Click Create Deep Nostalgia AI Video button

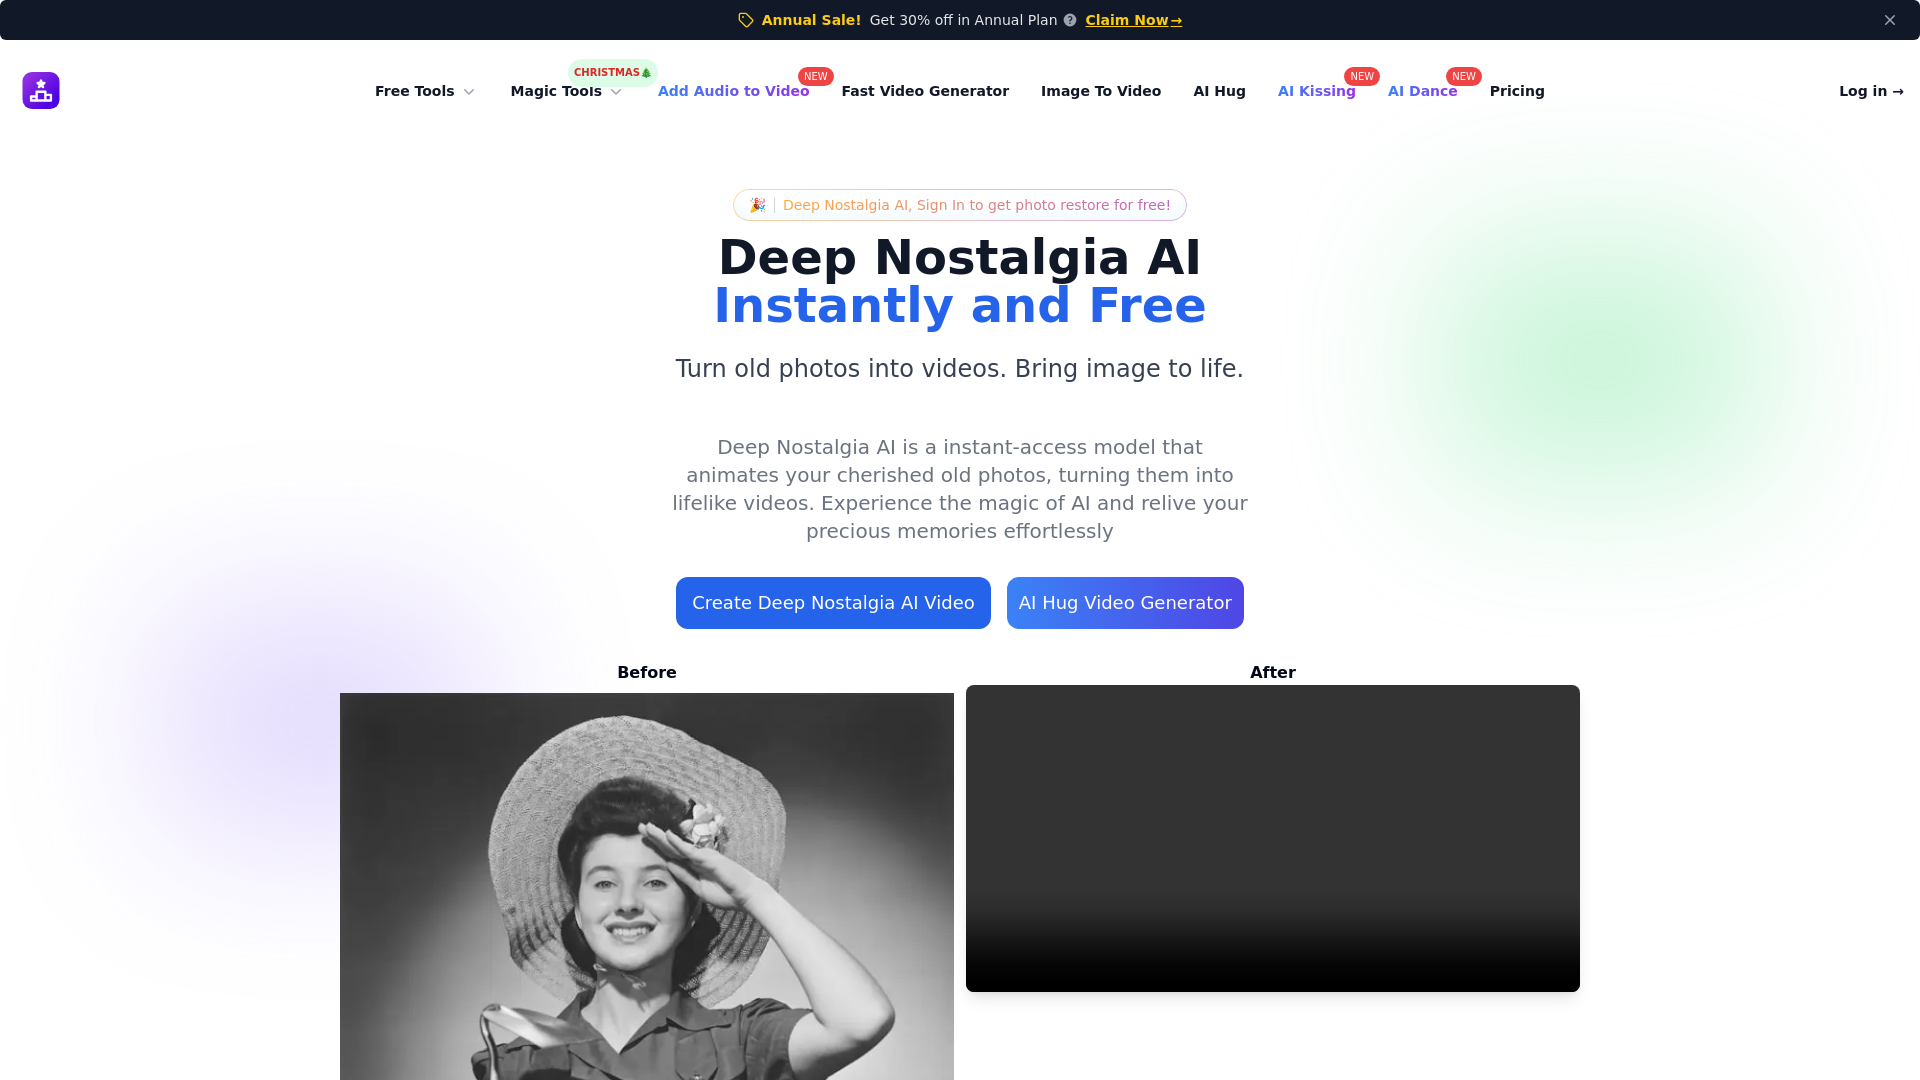(x=833, y=603)
